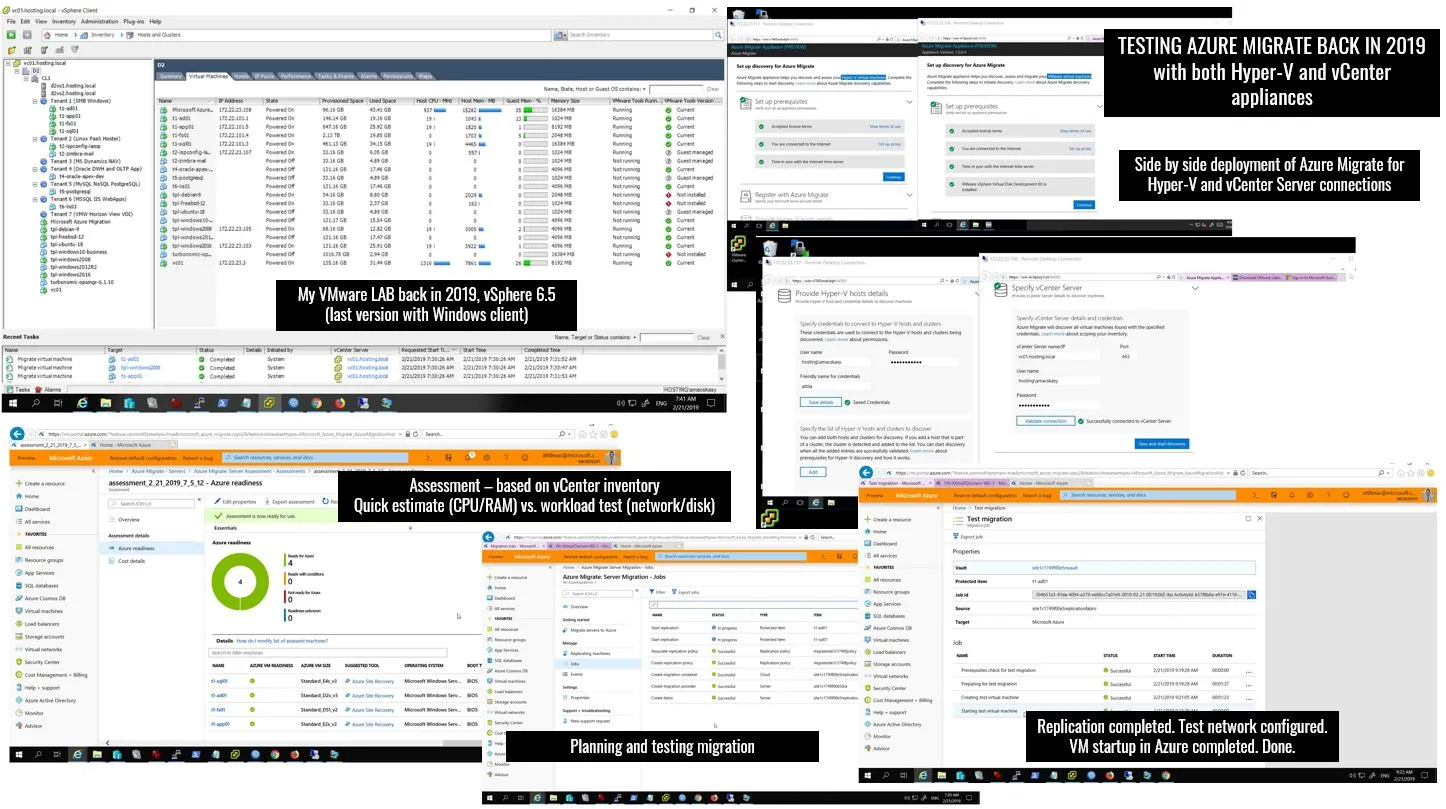Viewport: 1446px width, 809px height.
Task: Open Cloud Shell in the assessment portal header
Action: (x=430, y=458)
